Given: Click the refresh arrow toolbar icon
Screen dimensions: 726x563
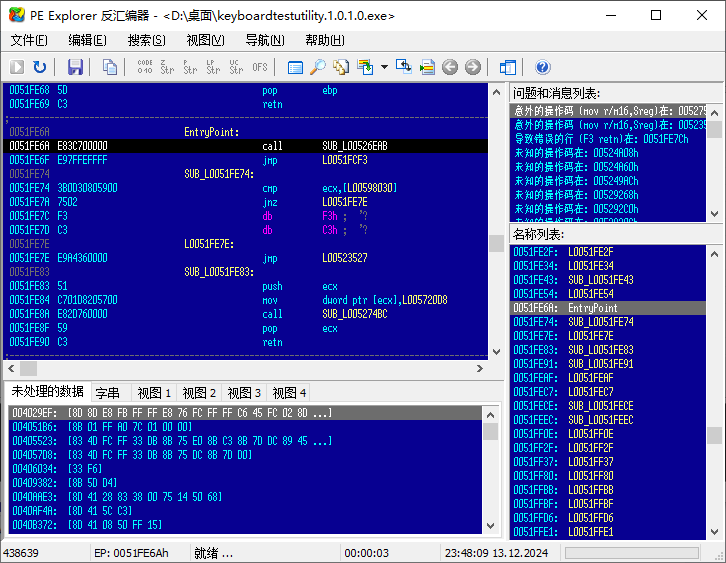Looking at the screenshot, I should [x=40, y=67].
